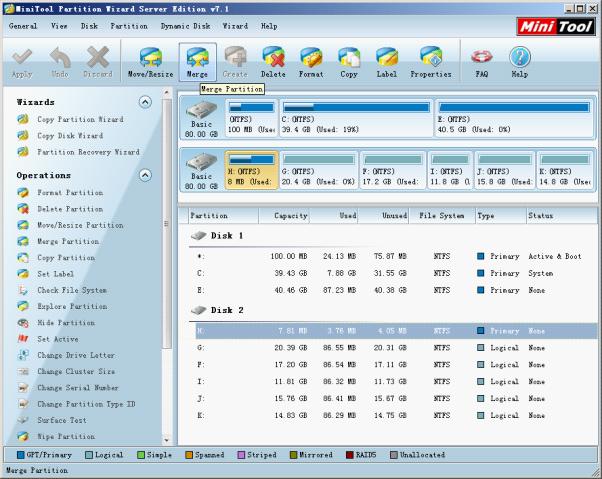This screenshot has width=602, height=479.
Task: Choose Delete Partition in Operations
Action: [x=60, y=209]
